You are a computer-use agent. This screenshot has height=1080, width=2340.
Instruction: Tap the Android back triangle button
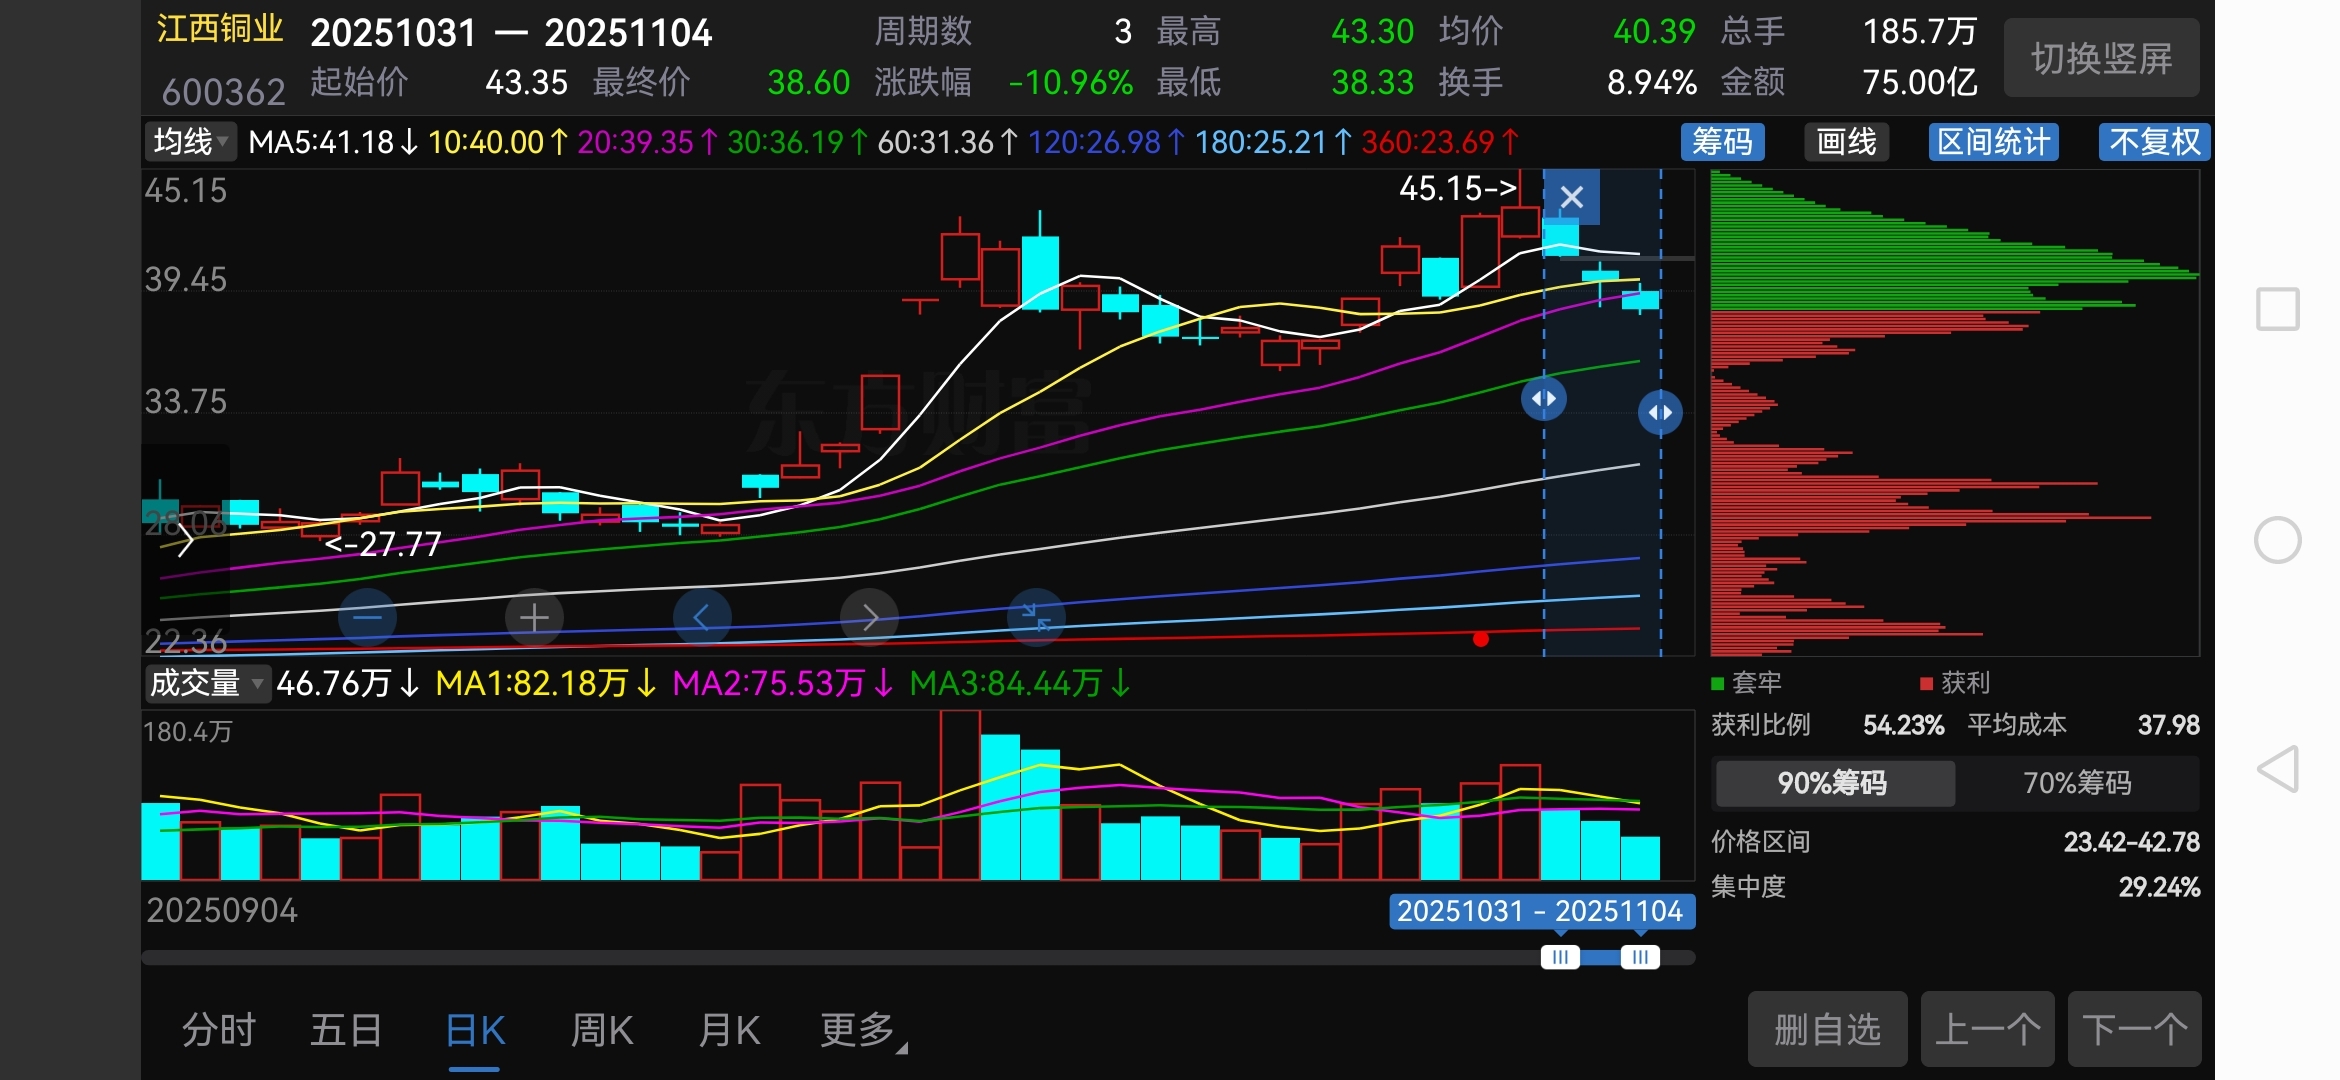click(2277, 769)
